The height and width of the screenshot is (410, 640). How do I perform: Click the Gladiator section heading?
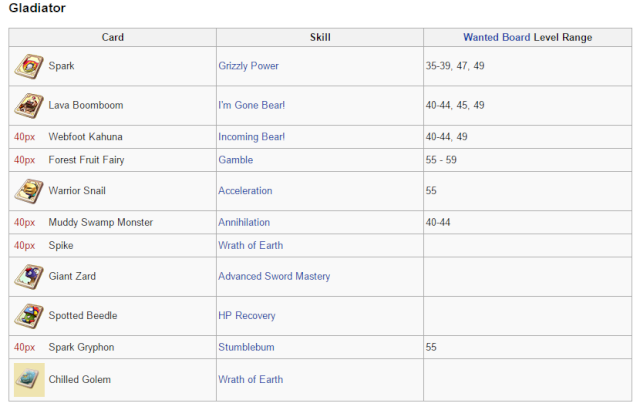tap(37, 8)
